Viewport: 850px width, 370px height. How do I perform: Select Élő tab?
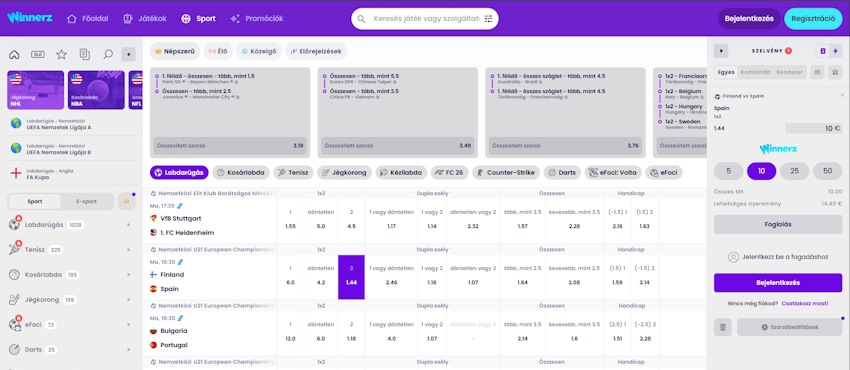[x=218, y=51]
